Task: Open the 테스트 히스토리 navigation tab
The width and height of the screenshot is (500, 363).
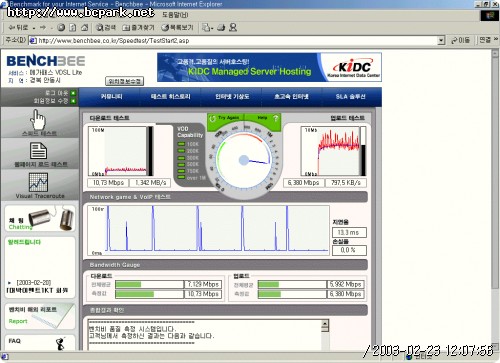Action: pyautogui.click(x=170, y=97)
